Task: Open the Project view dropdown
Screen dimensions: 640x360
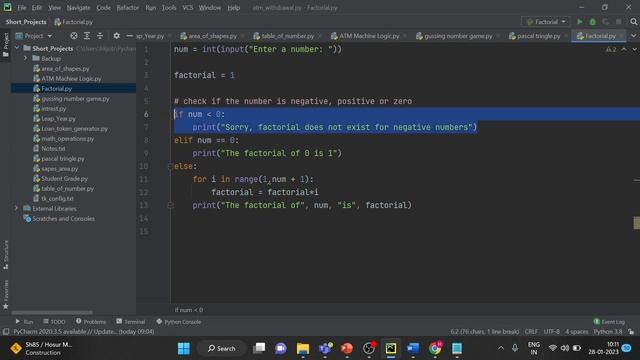Action: pyautogui.click(x=34, y=36)
